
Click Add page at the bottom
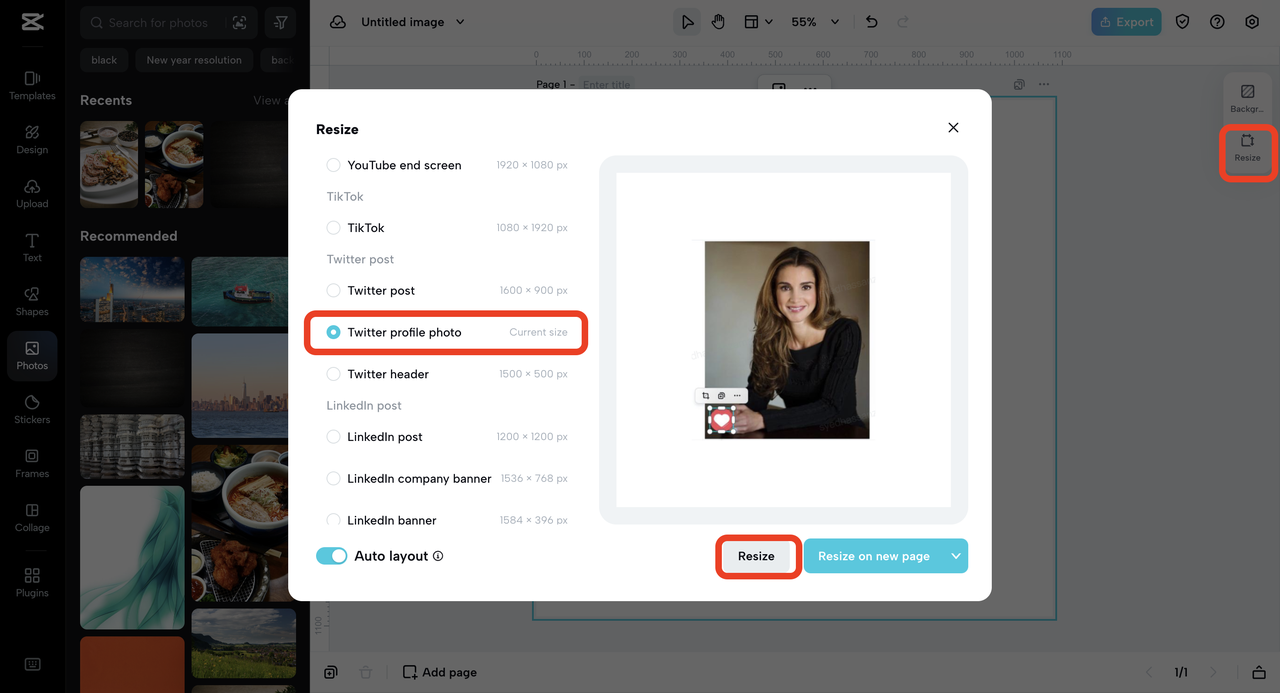[x=439, y=672]
